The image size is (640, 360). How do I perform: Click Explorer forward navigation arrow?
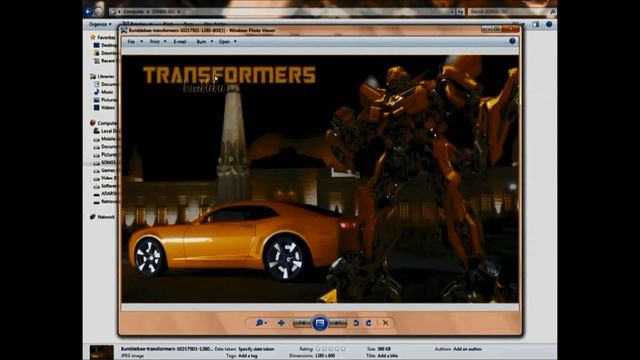98,12
